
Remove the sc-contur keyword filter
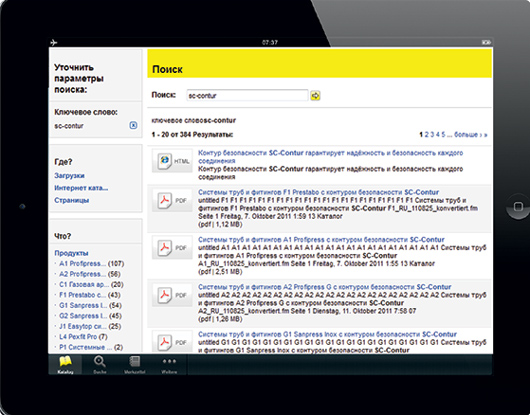pyautogui.click(x=134, y=125)
